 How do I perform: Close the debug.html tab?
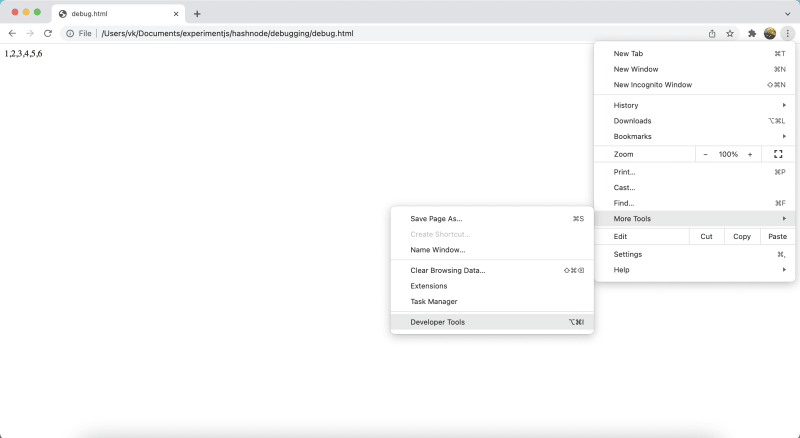point(176,14)
